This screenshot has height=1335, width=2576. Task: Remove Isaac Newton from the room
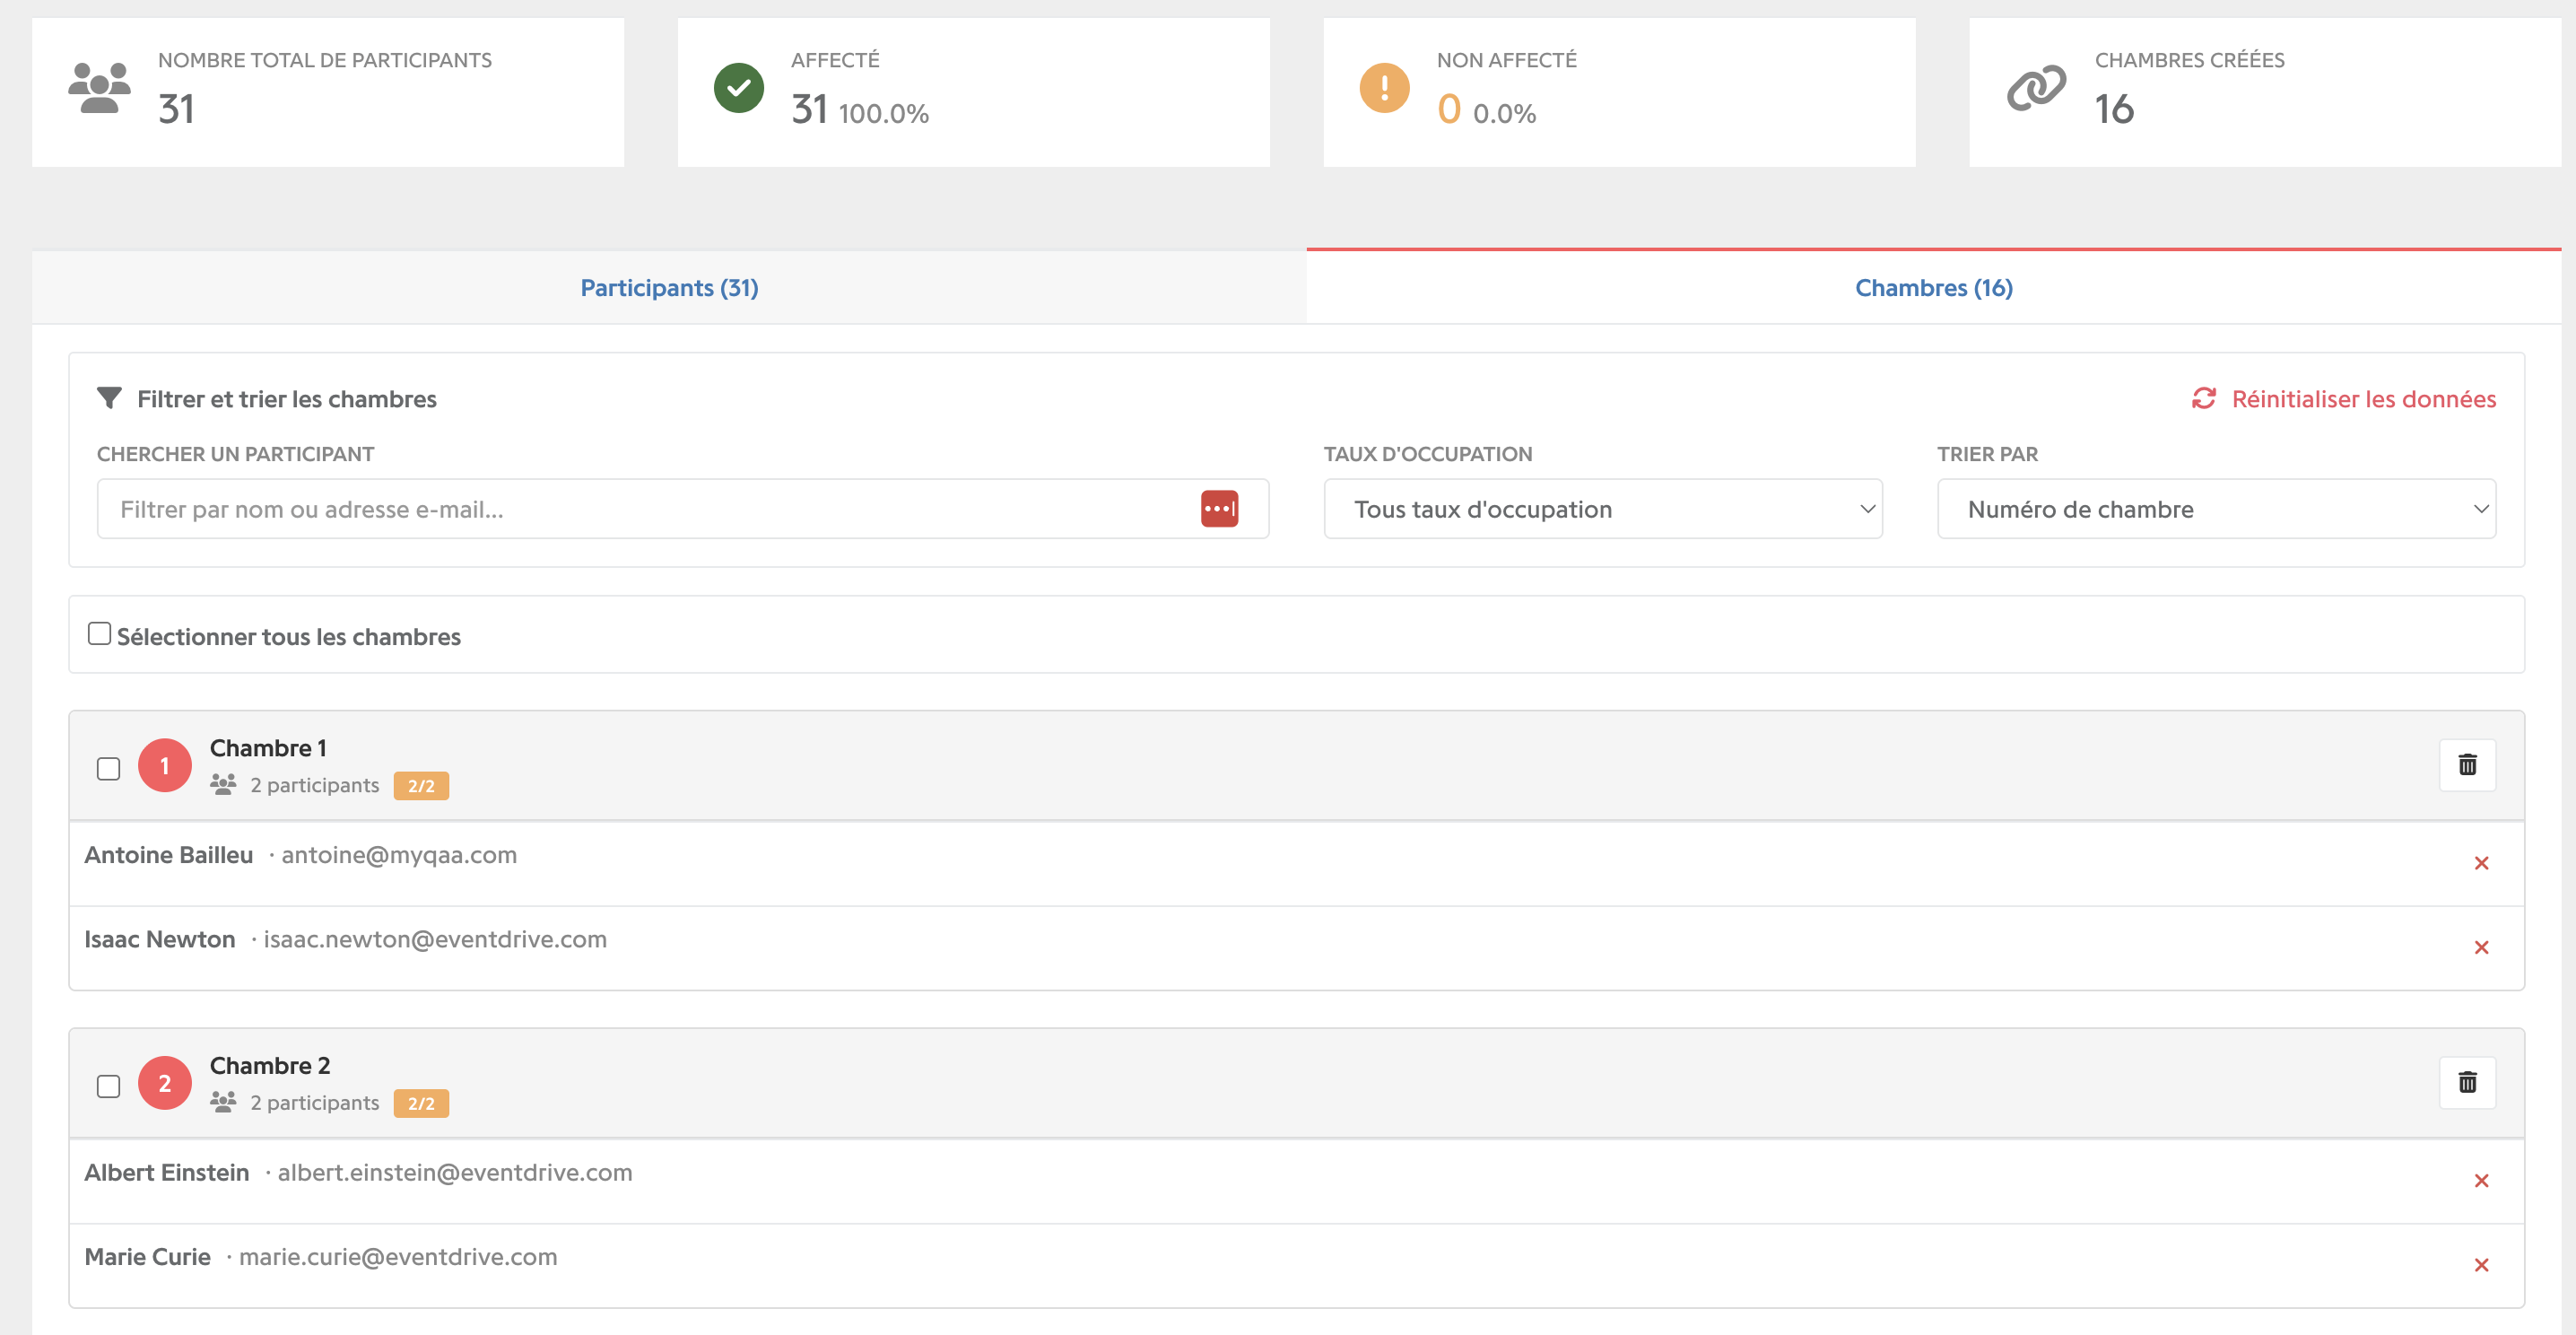(2481, 947)
